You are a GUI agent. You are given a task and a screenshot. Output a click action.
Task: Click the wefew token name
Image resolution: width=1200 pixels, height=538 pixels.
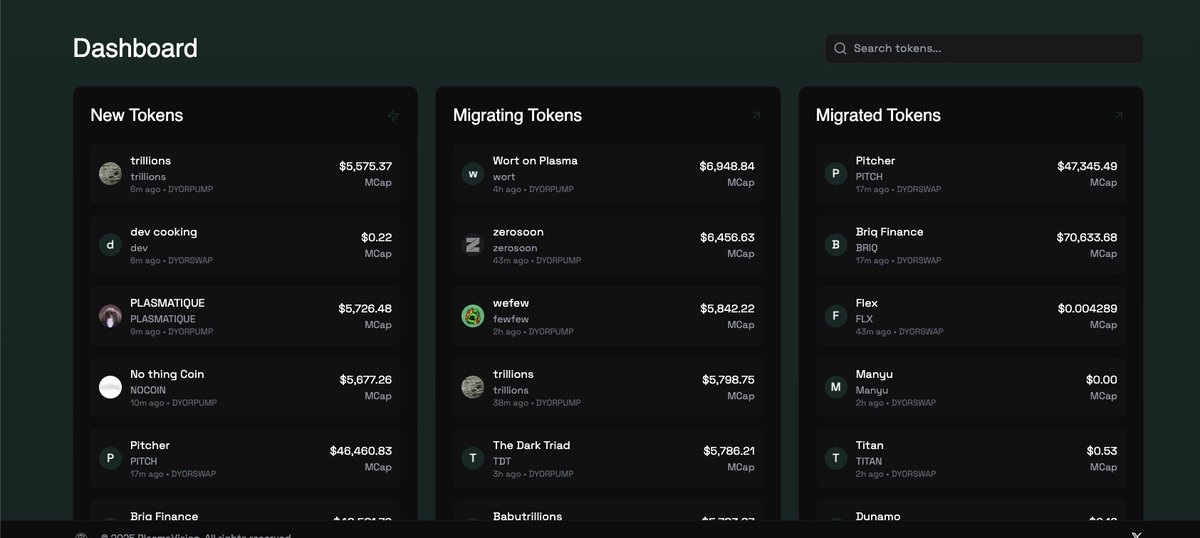(x=512, y=303)
